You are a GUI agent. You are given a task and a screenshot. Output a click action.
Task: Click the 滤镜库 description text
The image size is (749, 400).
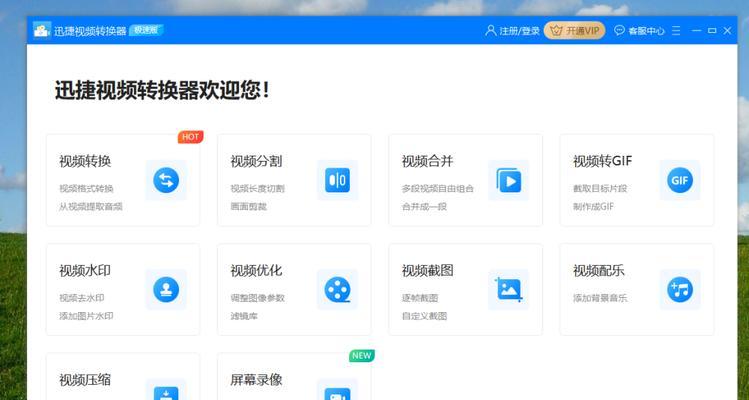click(x=244, y=316)
